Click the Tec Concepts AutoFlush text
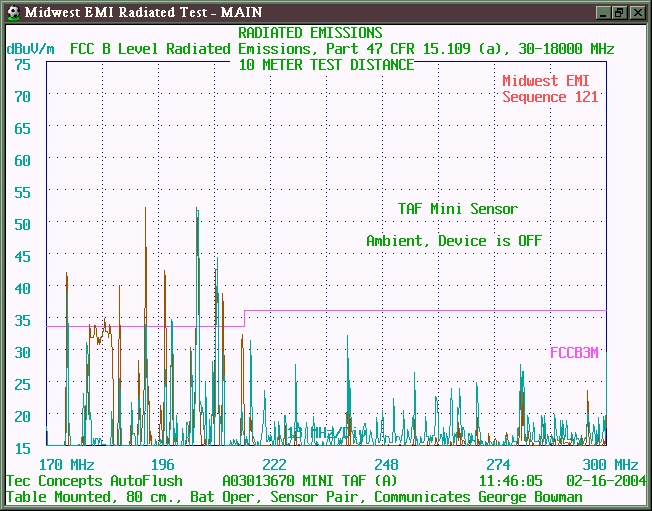This screenshot has width=652, height=511. (94, 480)
